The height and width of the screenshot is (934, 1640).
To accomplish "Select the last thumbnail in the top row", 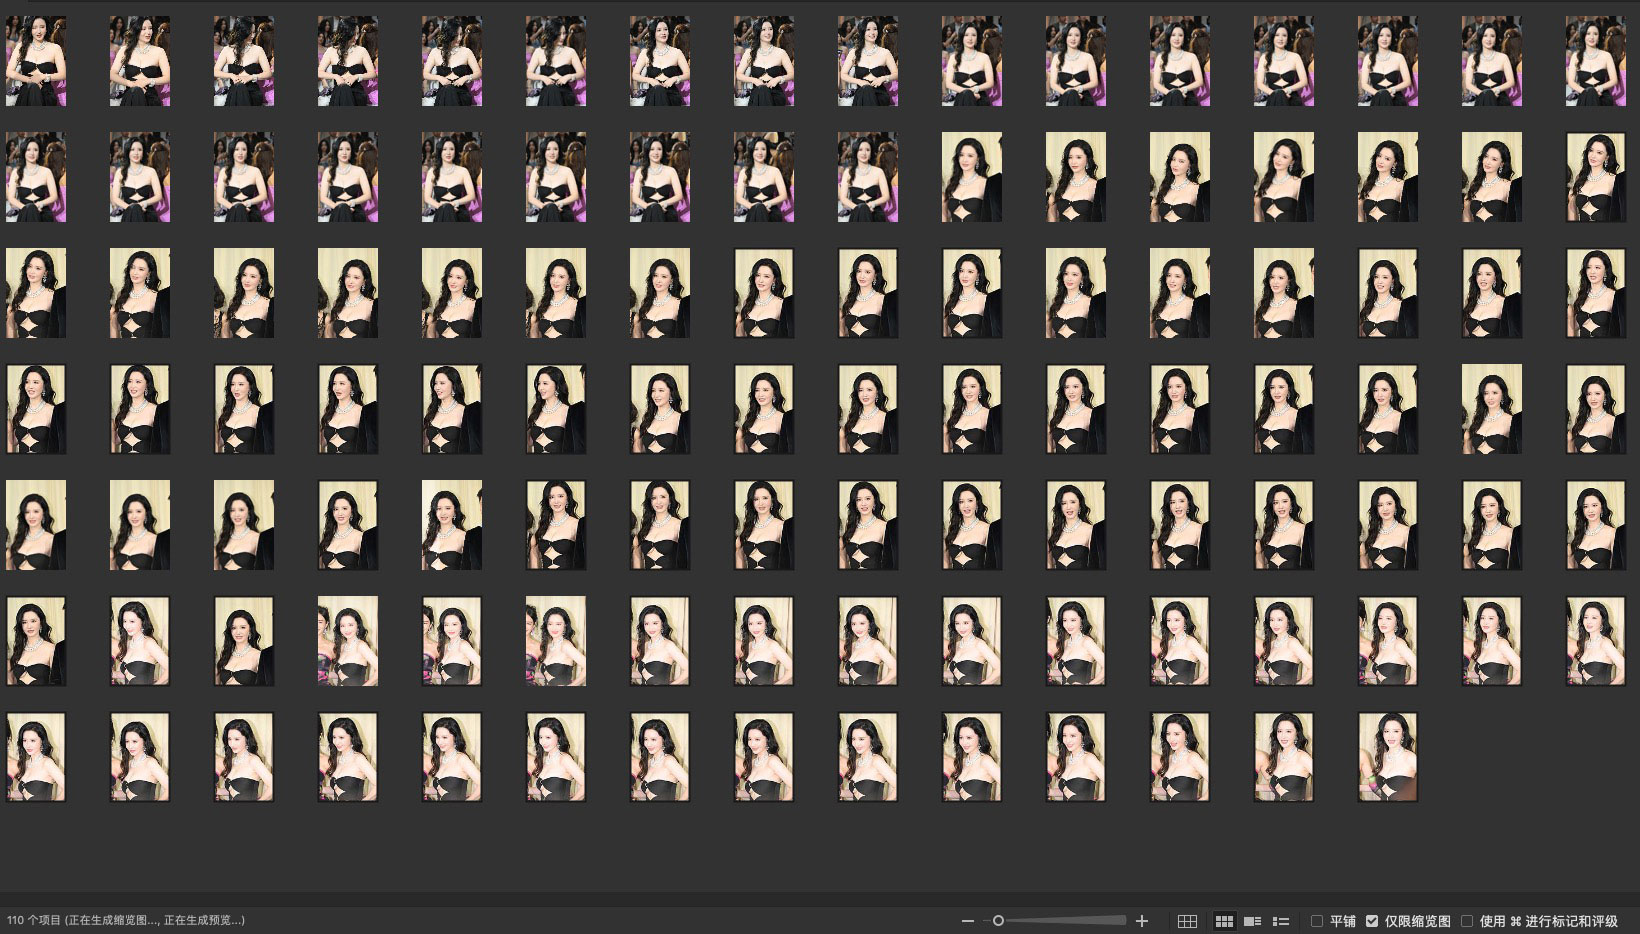I will (1595, 61).
